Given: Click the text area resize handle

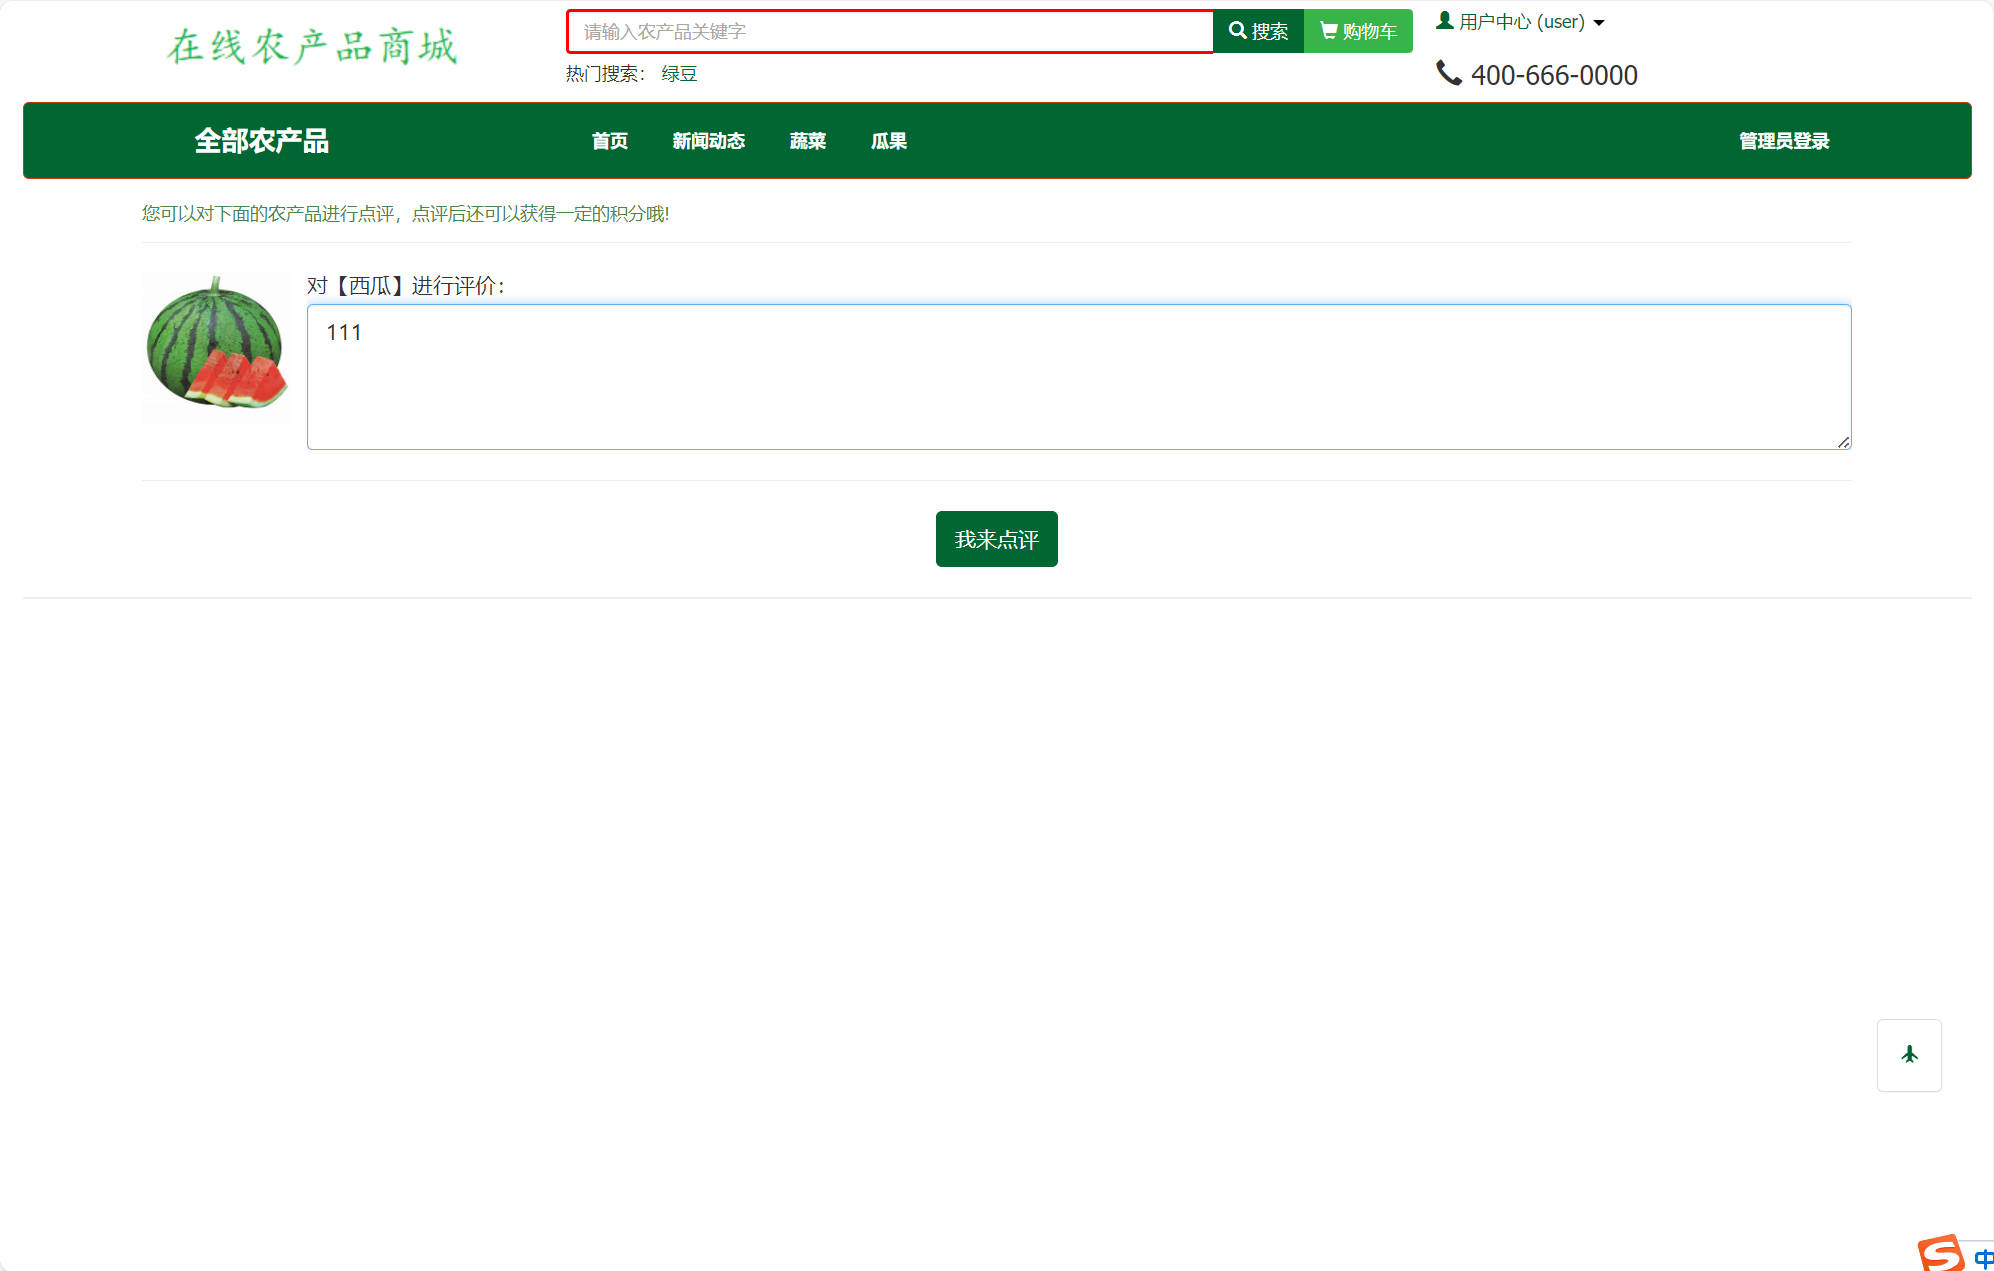Looking at the screenshot, I should pyautogui.click(x=1843, y=442).
